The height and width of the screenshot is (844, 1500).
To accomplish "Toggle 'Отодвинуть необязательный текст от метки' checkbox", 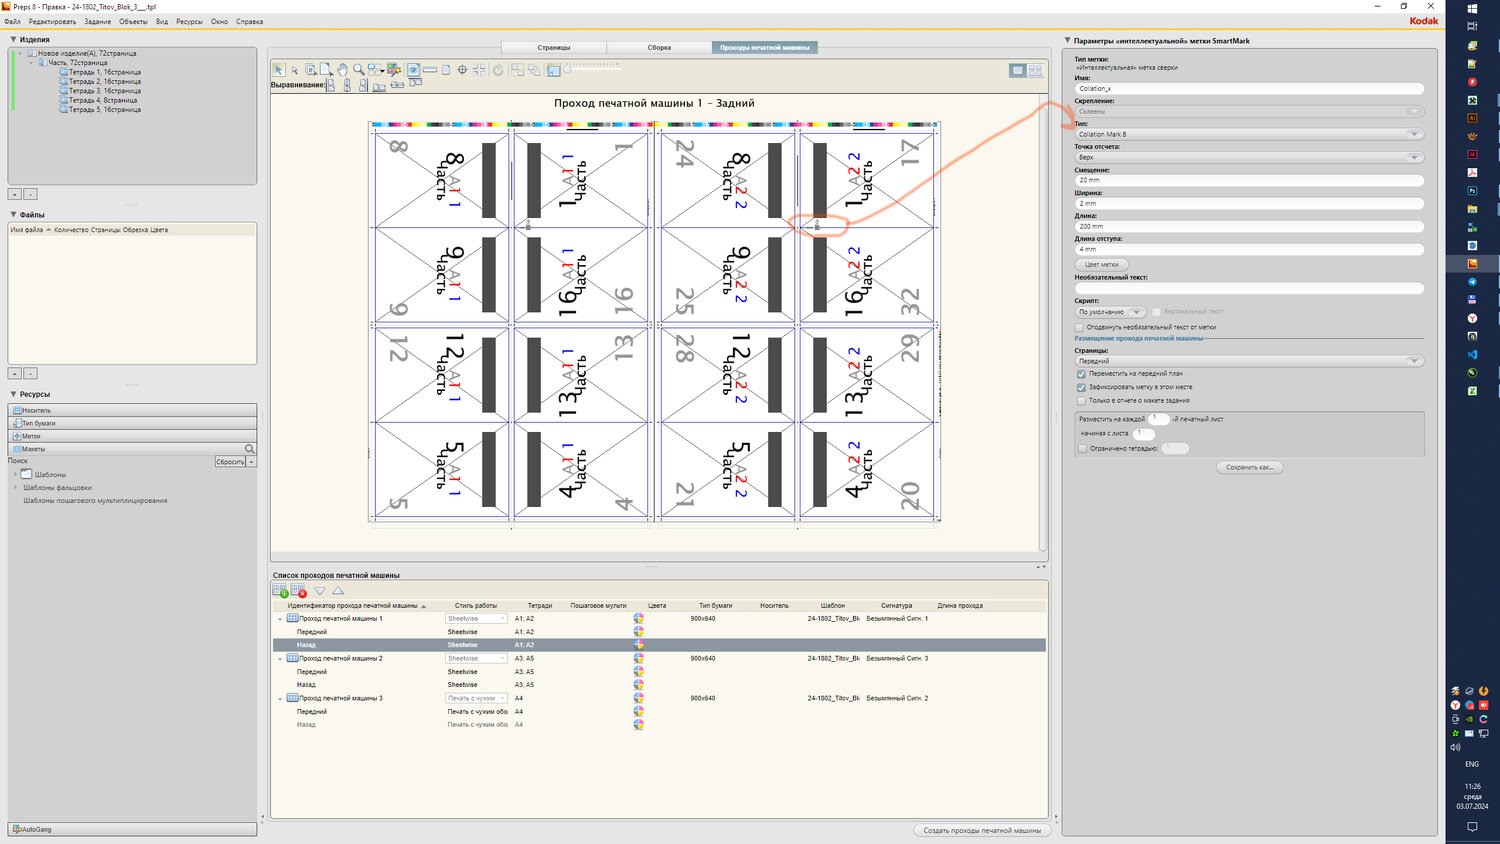I will click(1080, 327).
